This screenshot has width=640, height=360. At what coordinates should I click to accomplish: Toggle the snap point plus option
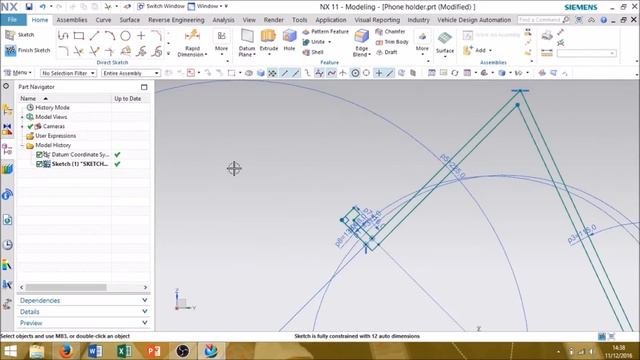pyautogui.click(x=379, y=73)
